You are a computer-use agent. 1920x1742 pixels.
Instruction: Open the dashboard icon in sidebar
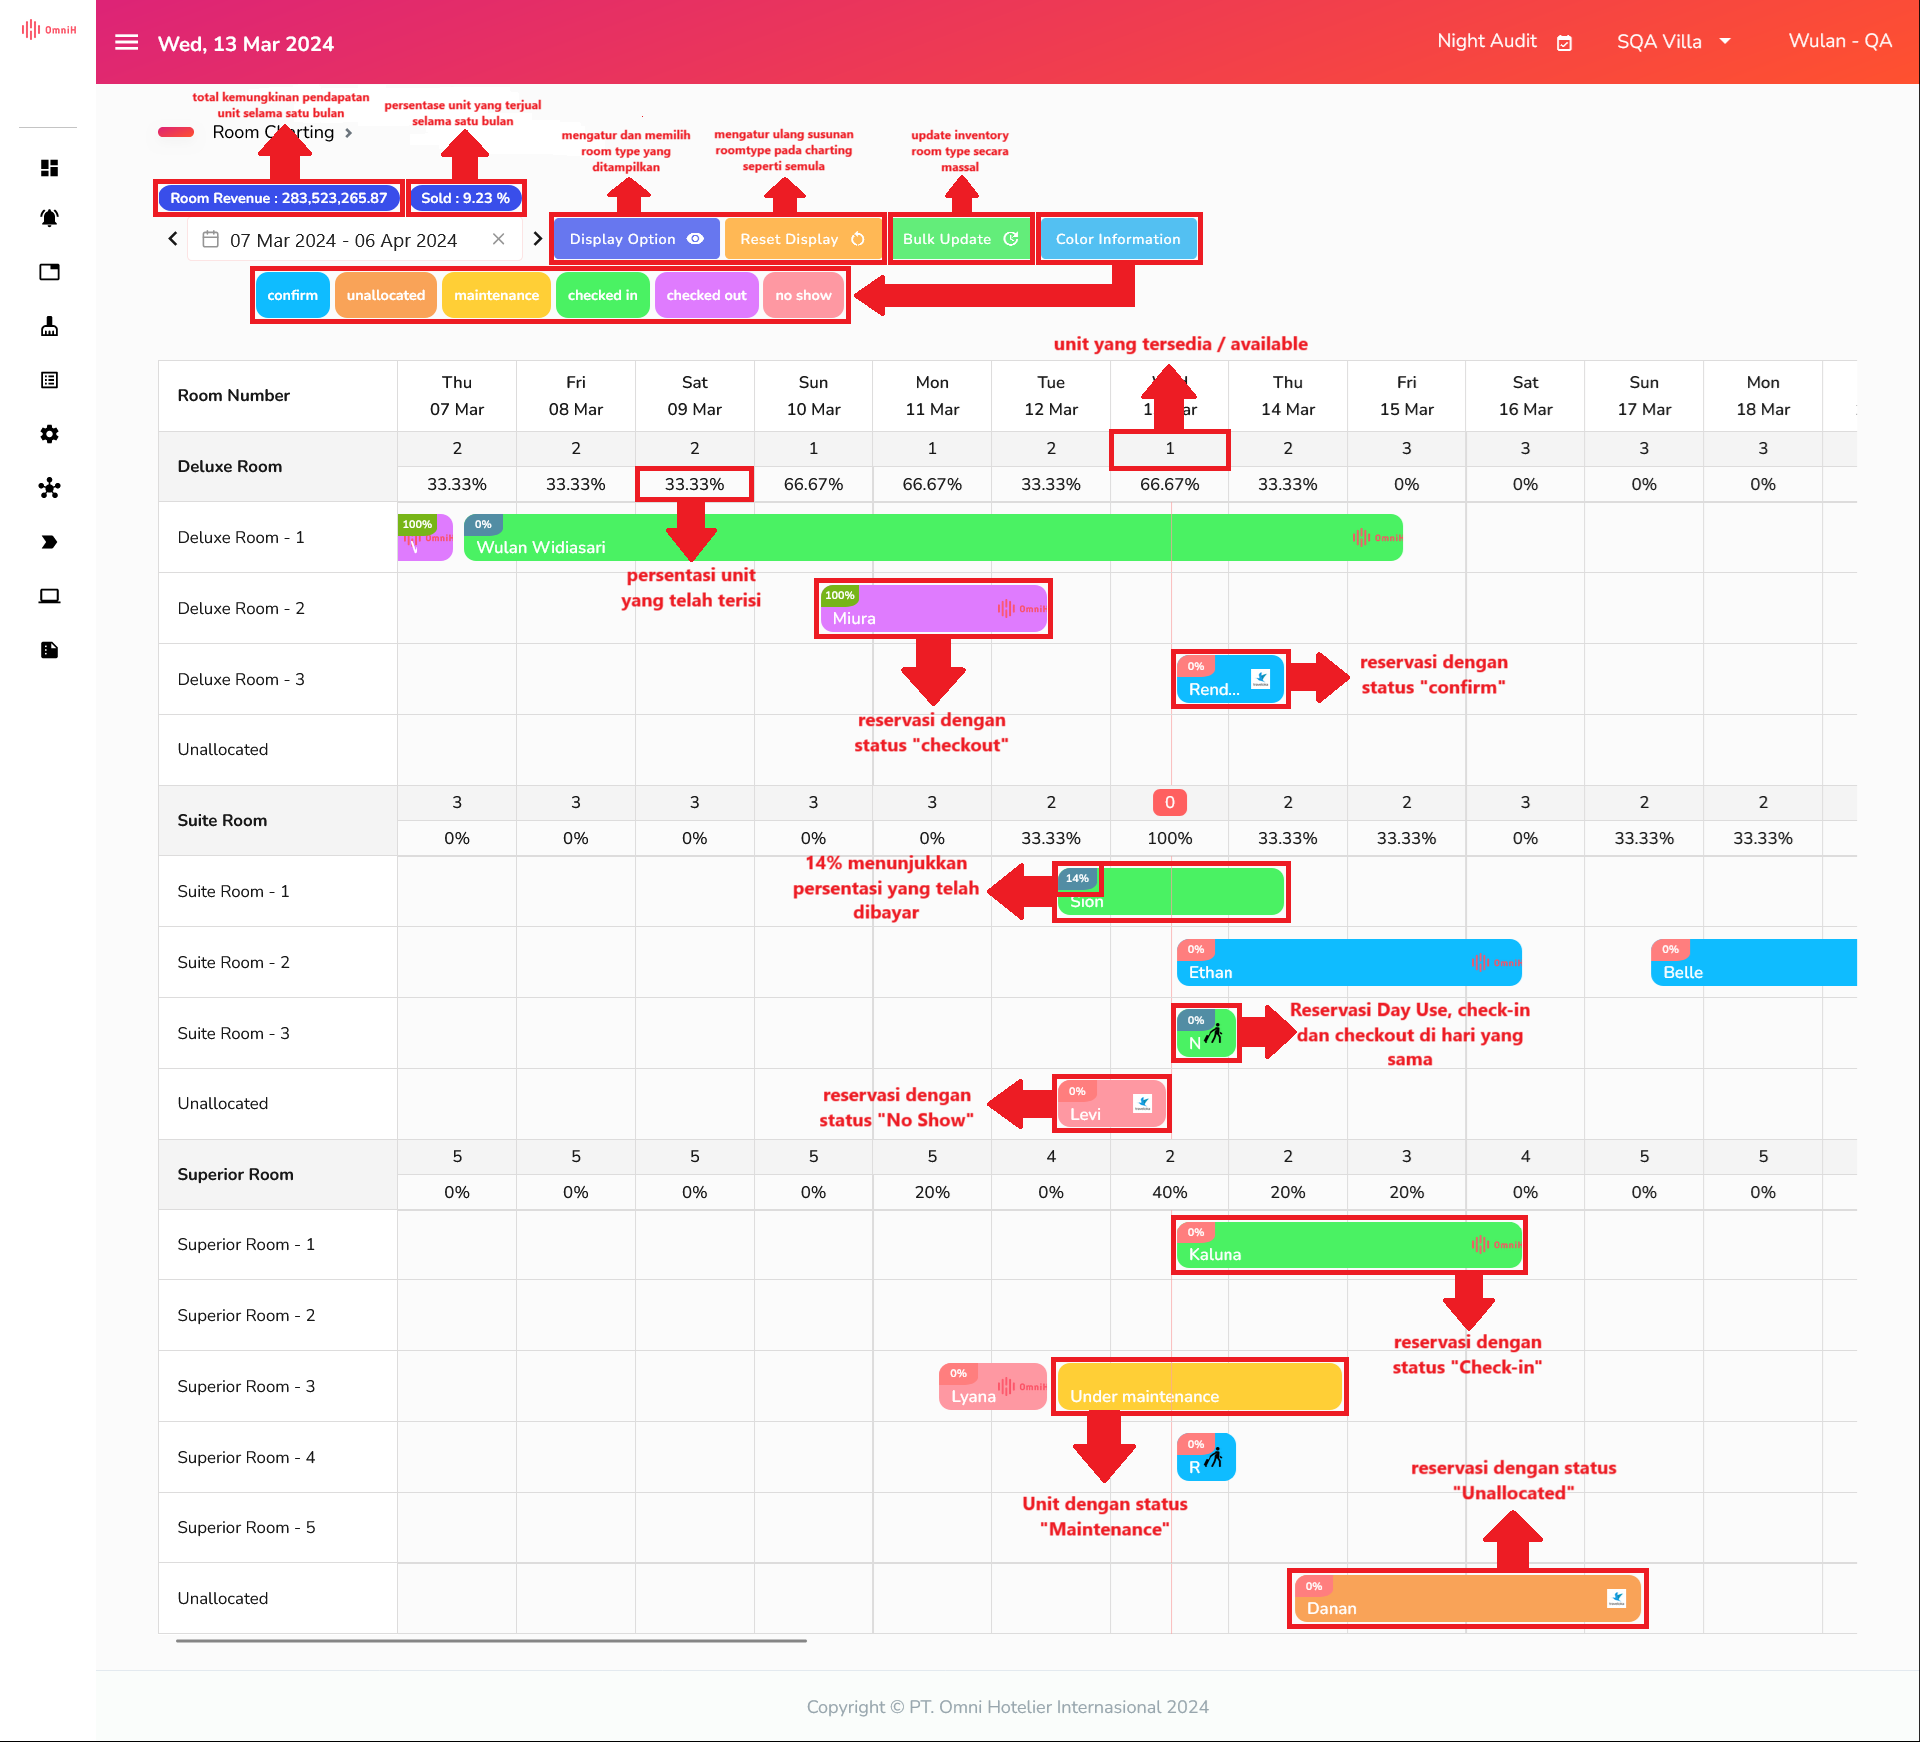(x=49, y=168)
